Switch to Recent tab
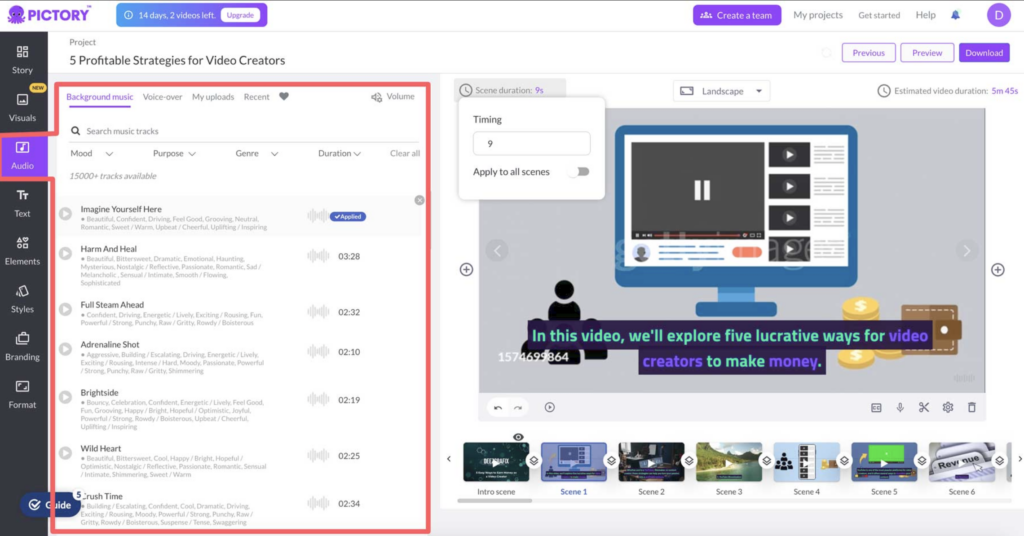Viewport: 1024px width, 536px height. coord(257,97)
